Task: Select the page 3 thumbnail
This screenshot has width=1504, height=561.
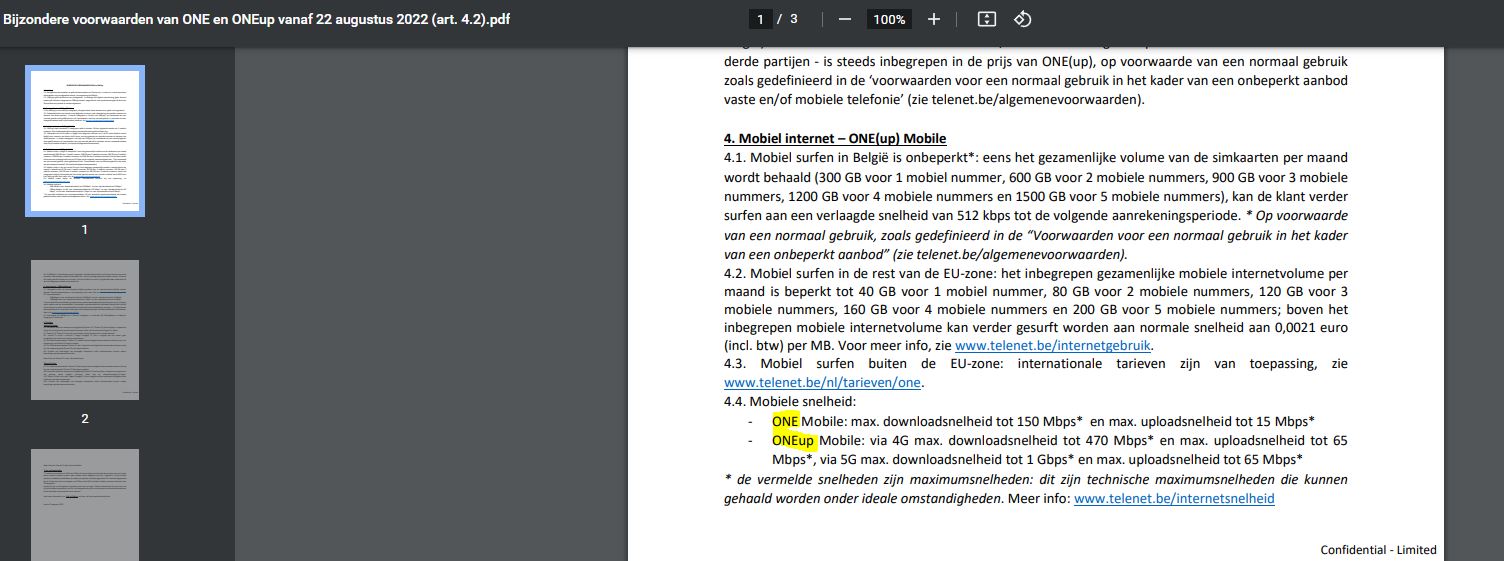Action: click(85, 505)
